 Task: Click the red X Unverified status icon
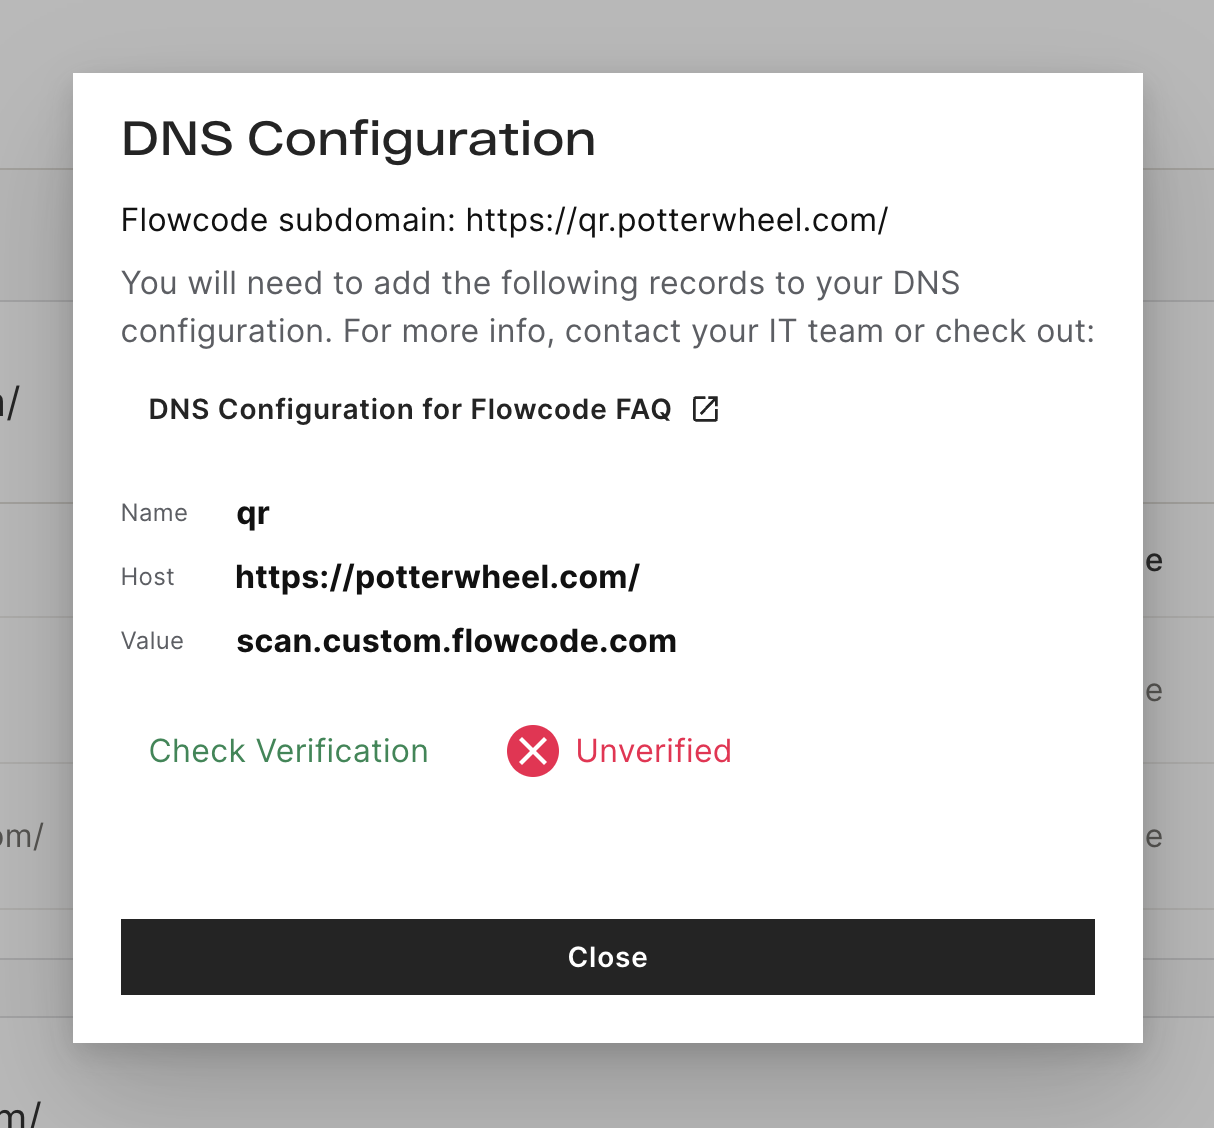click(533, 751)
